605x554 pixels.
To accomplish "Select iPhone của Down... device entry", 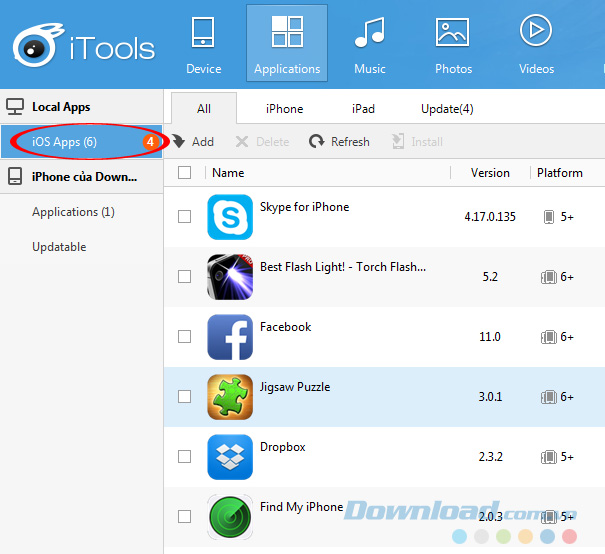I will tap(81, 176).
